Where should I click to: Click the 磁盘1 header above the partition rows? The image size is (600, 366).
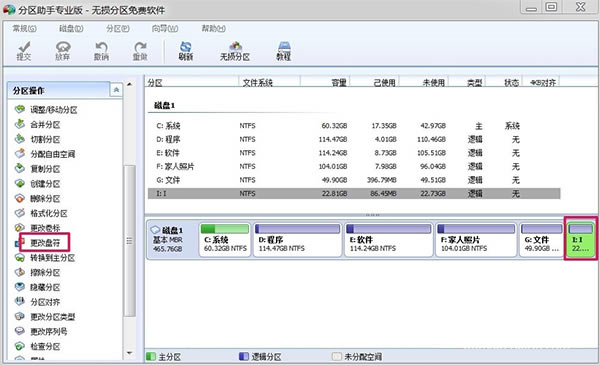pyautogui.click(x=165, y=105)
